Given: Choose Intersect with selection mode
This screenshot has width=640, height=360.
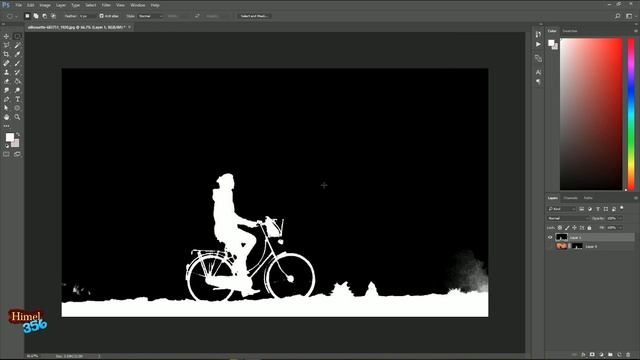Looking at the screenshot, I should (53, 16).
